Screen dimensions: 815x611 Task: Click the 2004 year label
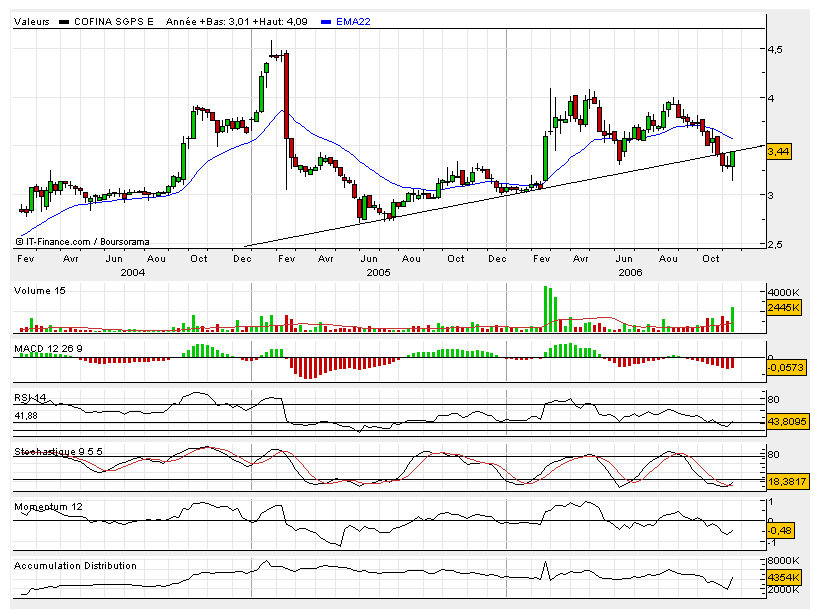133,272
